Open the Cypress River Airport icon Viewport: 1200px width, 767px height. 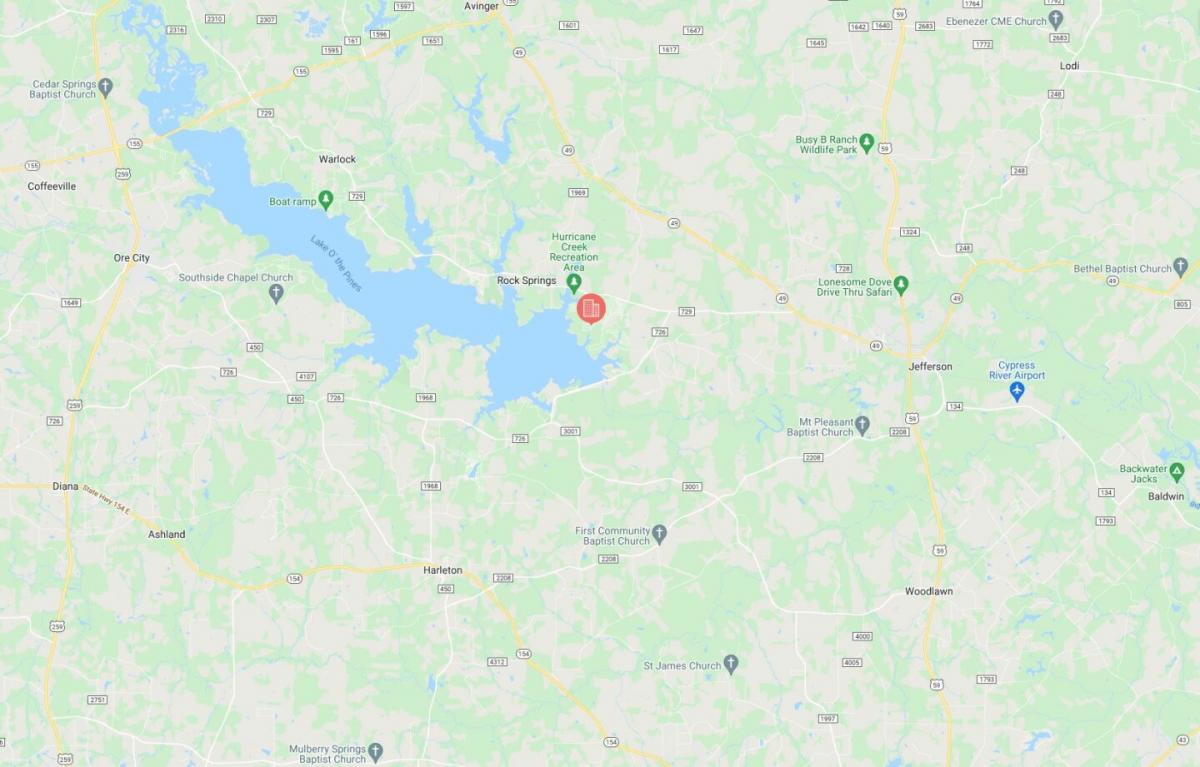(1017, 392)
